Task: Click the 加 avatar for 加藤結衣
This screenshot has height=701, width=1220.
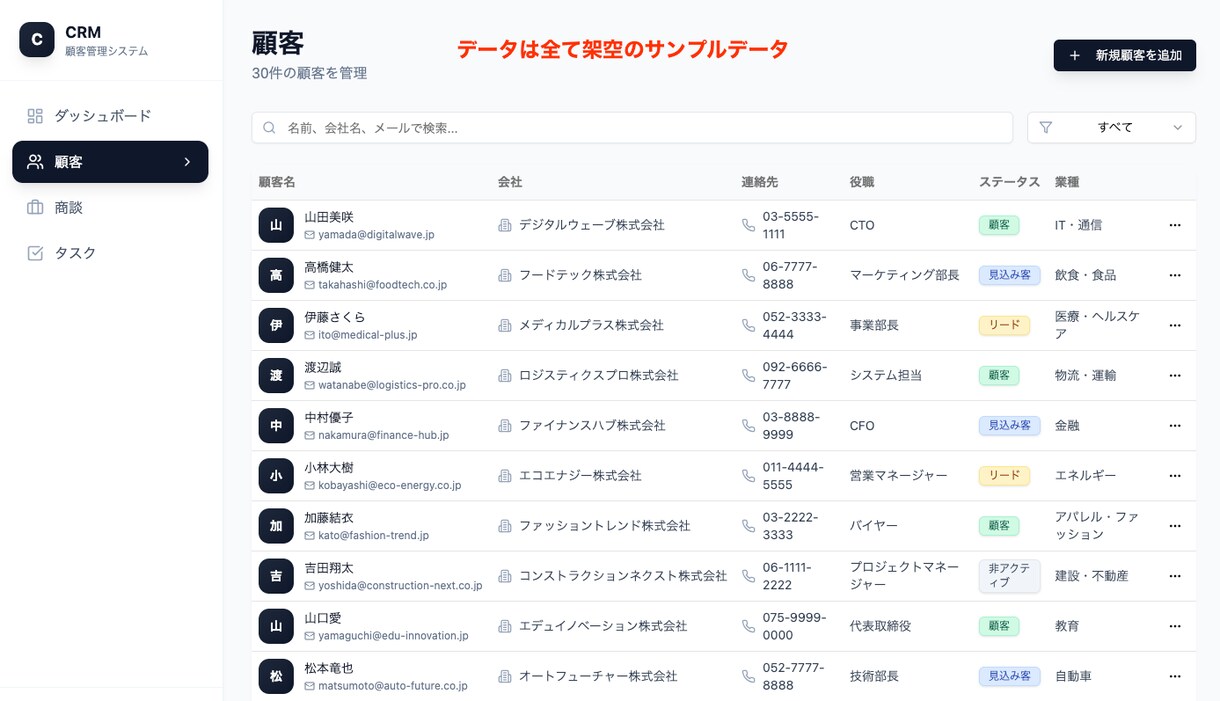Action: [x=276, y=526]
